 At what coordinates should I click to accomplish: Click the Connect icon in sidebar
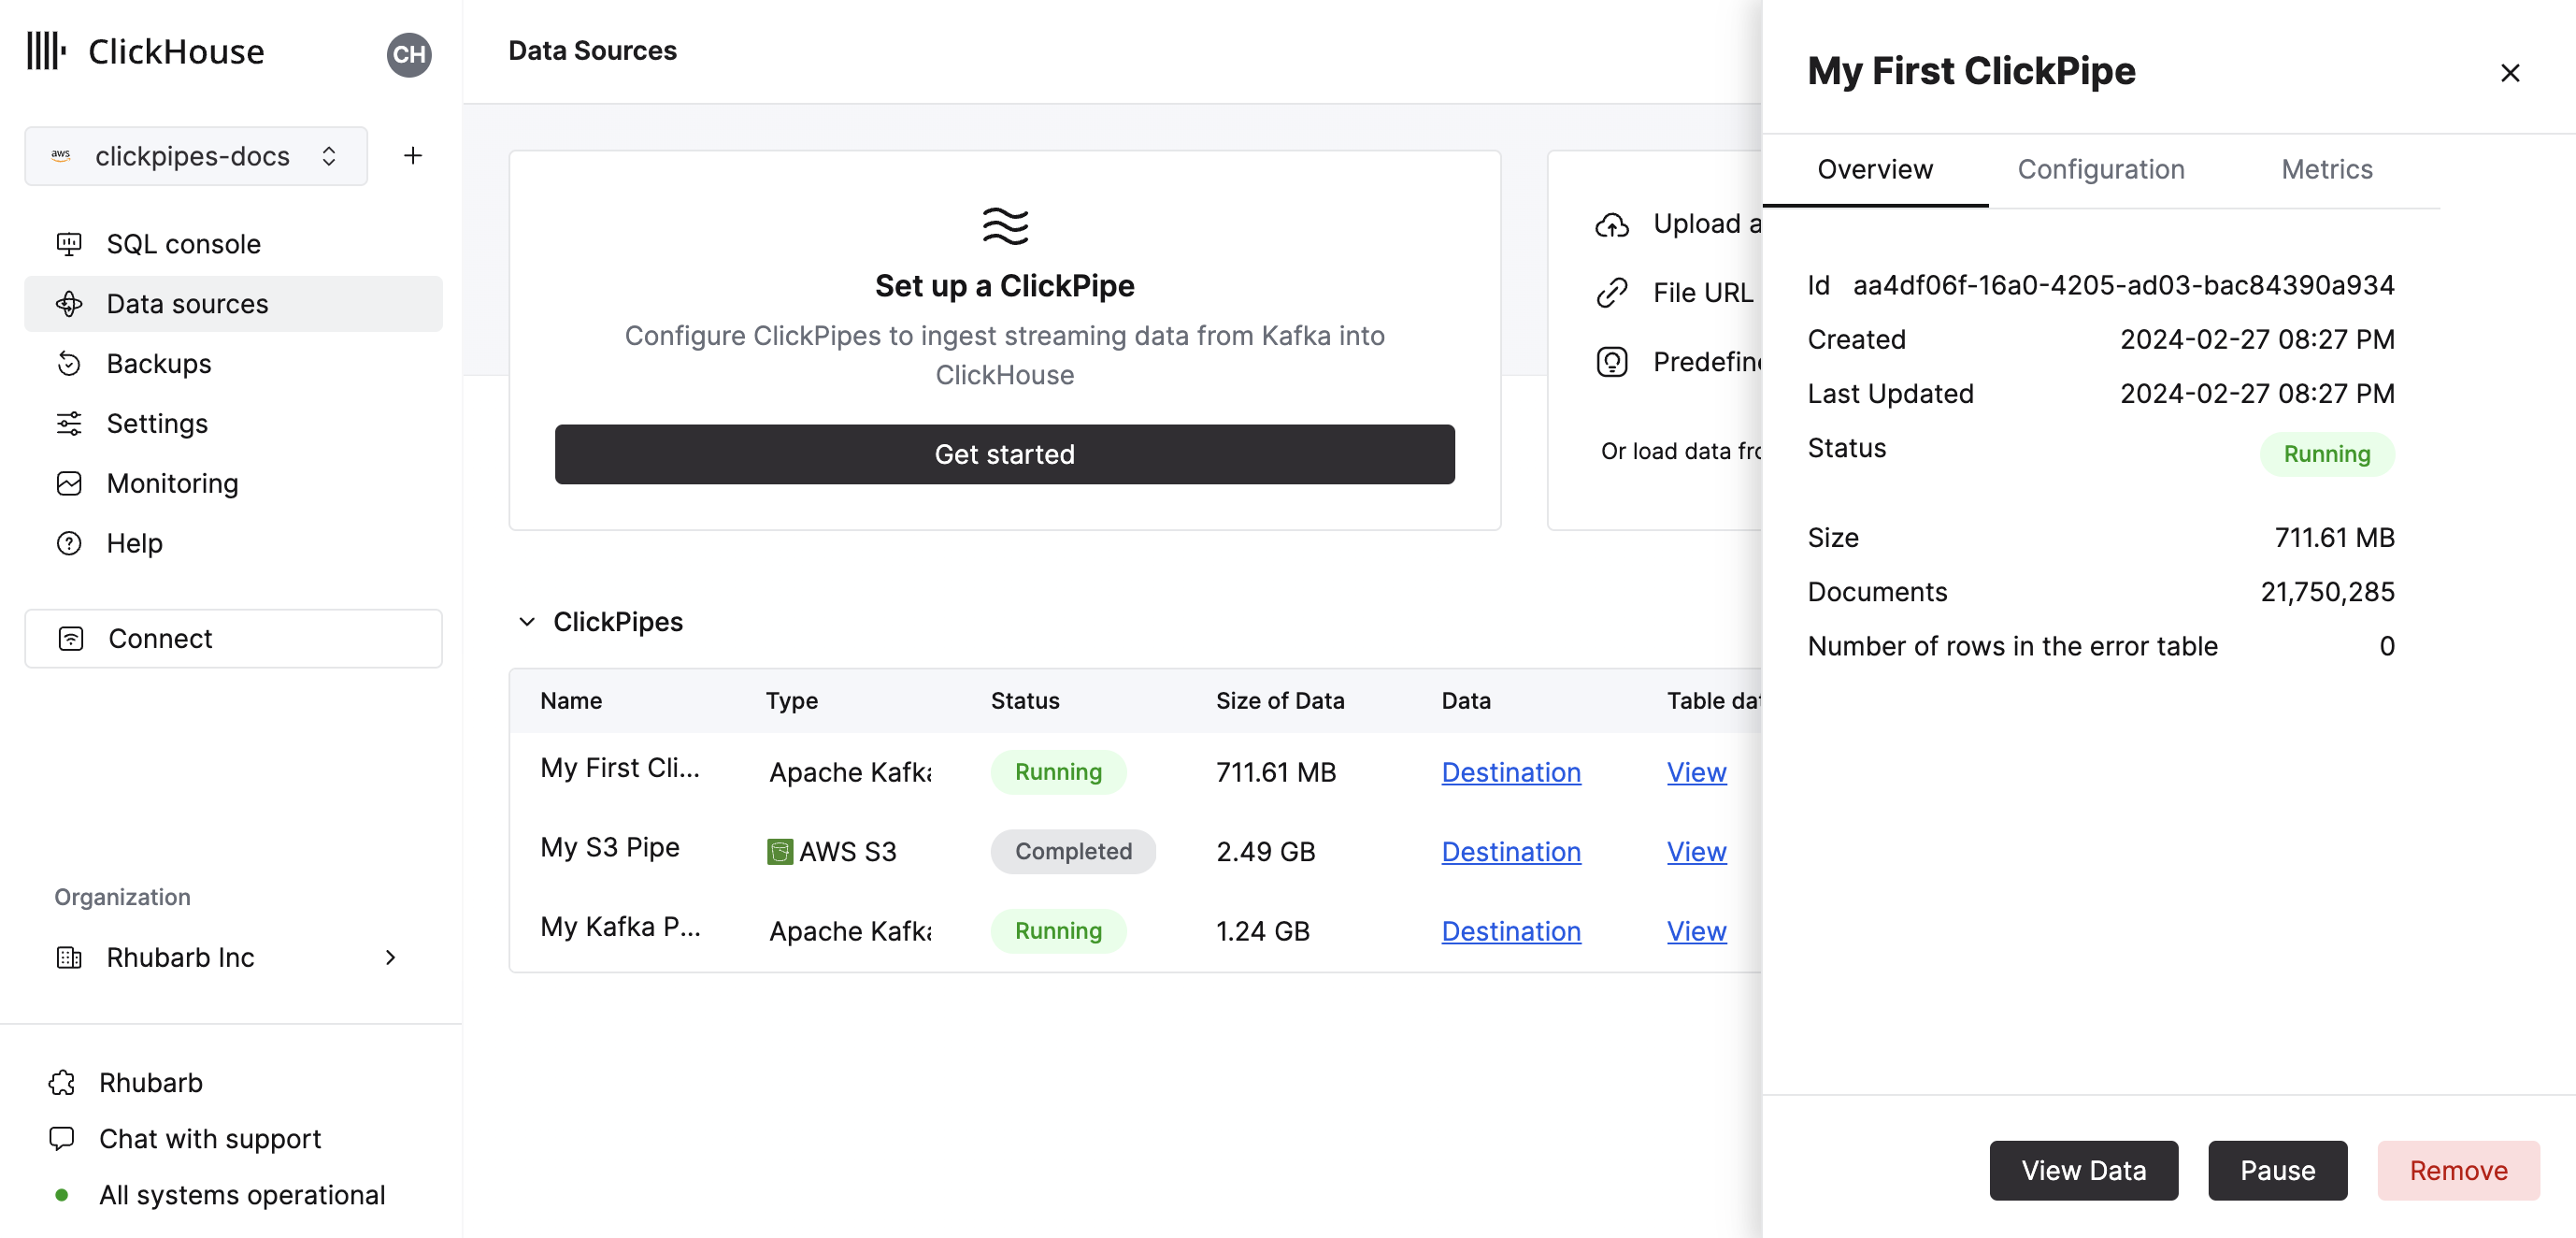71,638
